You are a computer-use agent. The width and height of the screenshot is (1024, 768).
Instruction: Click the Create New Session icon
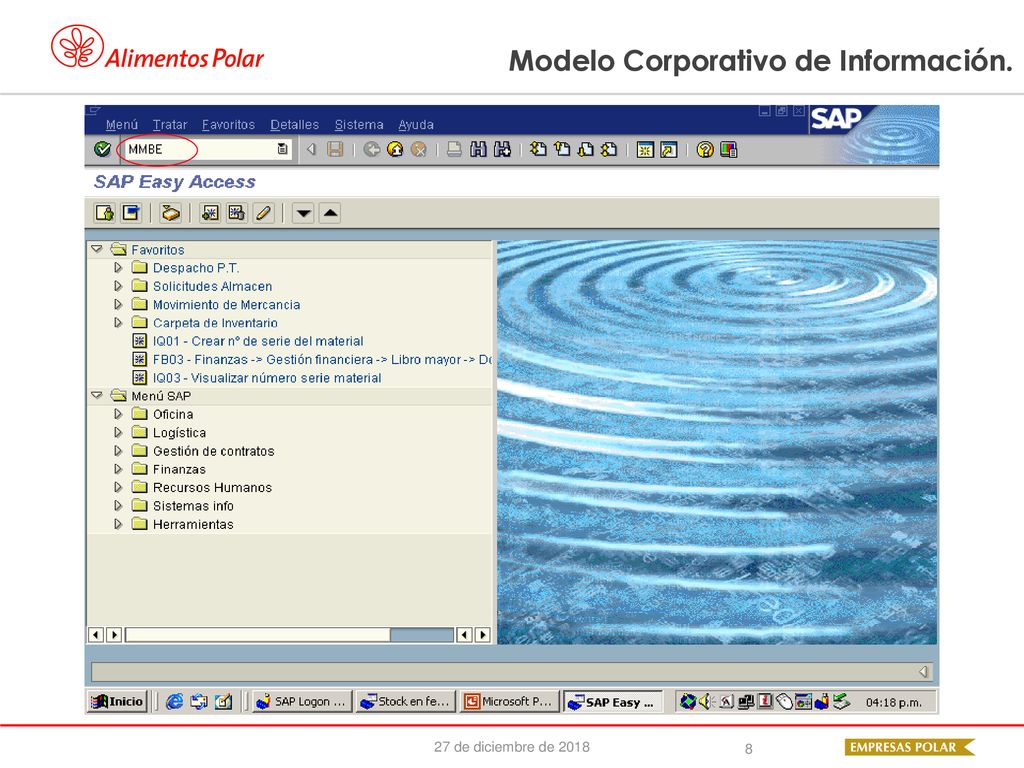pyautogui.click(x=645, y=150)
